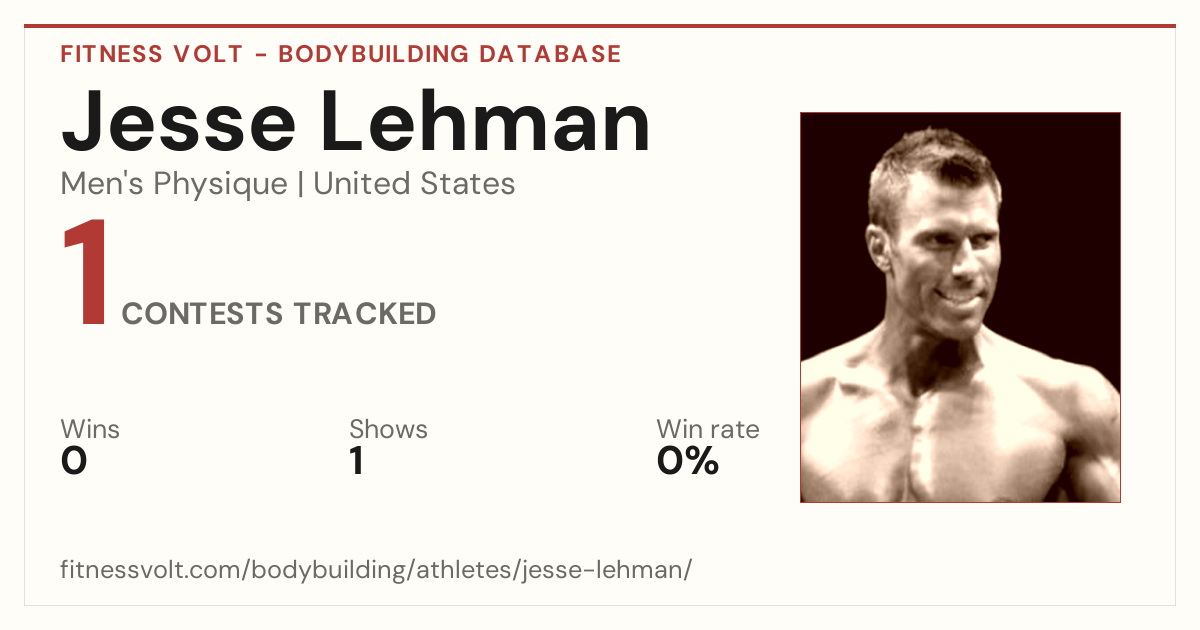Click the Contests Tracked label
This screenshot has height=630, width=1200.
pos(279,314)
